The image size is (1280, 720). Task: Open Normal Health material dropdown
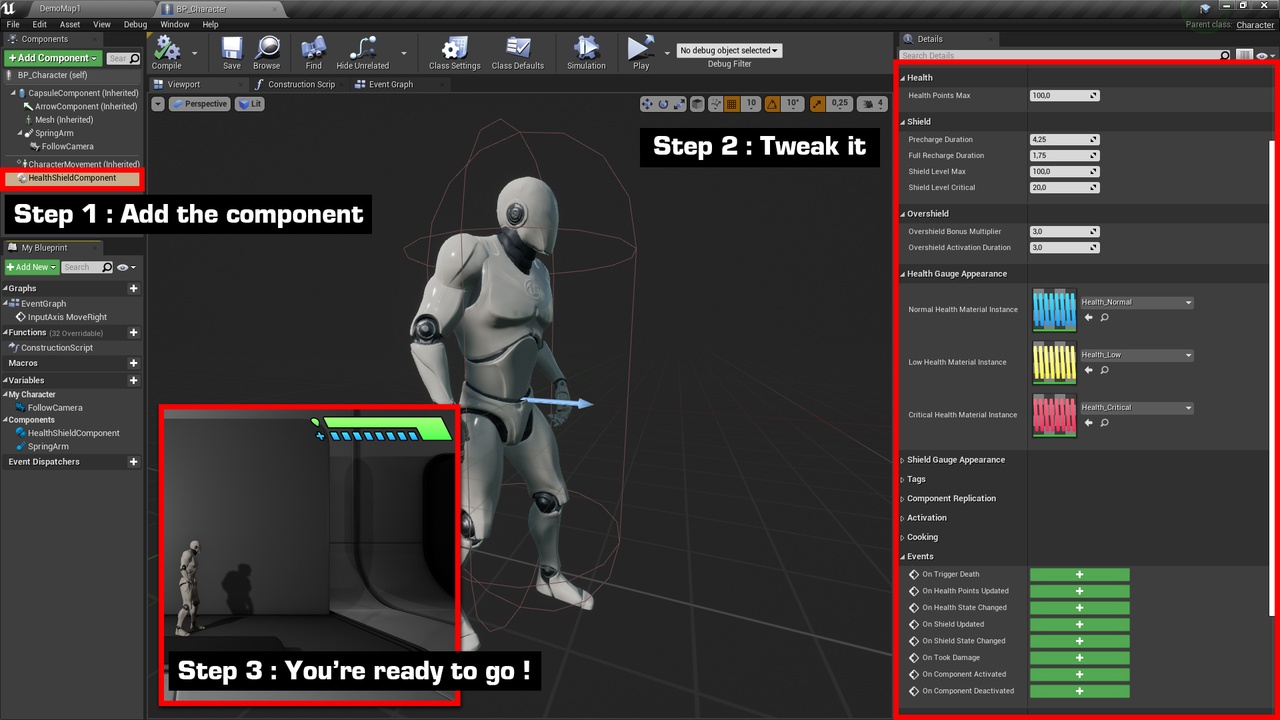tap(1136, 302)
